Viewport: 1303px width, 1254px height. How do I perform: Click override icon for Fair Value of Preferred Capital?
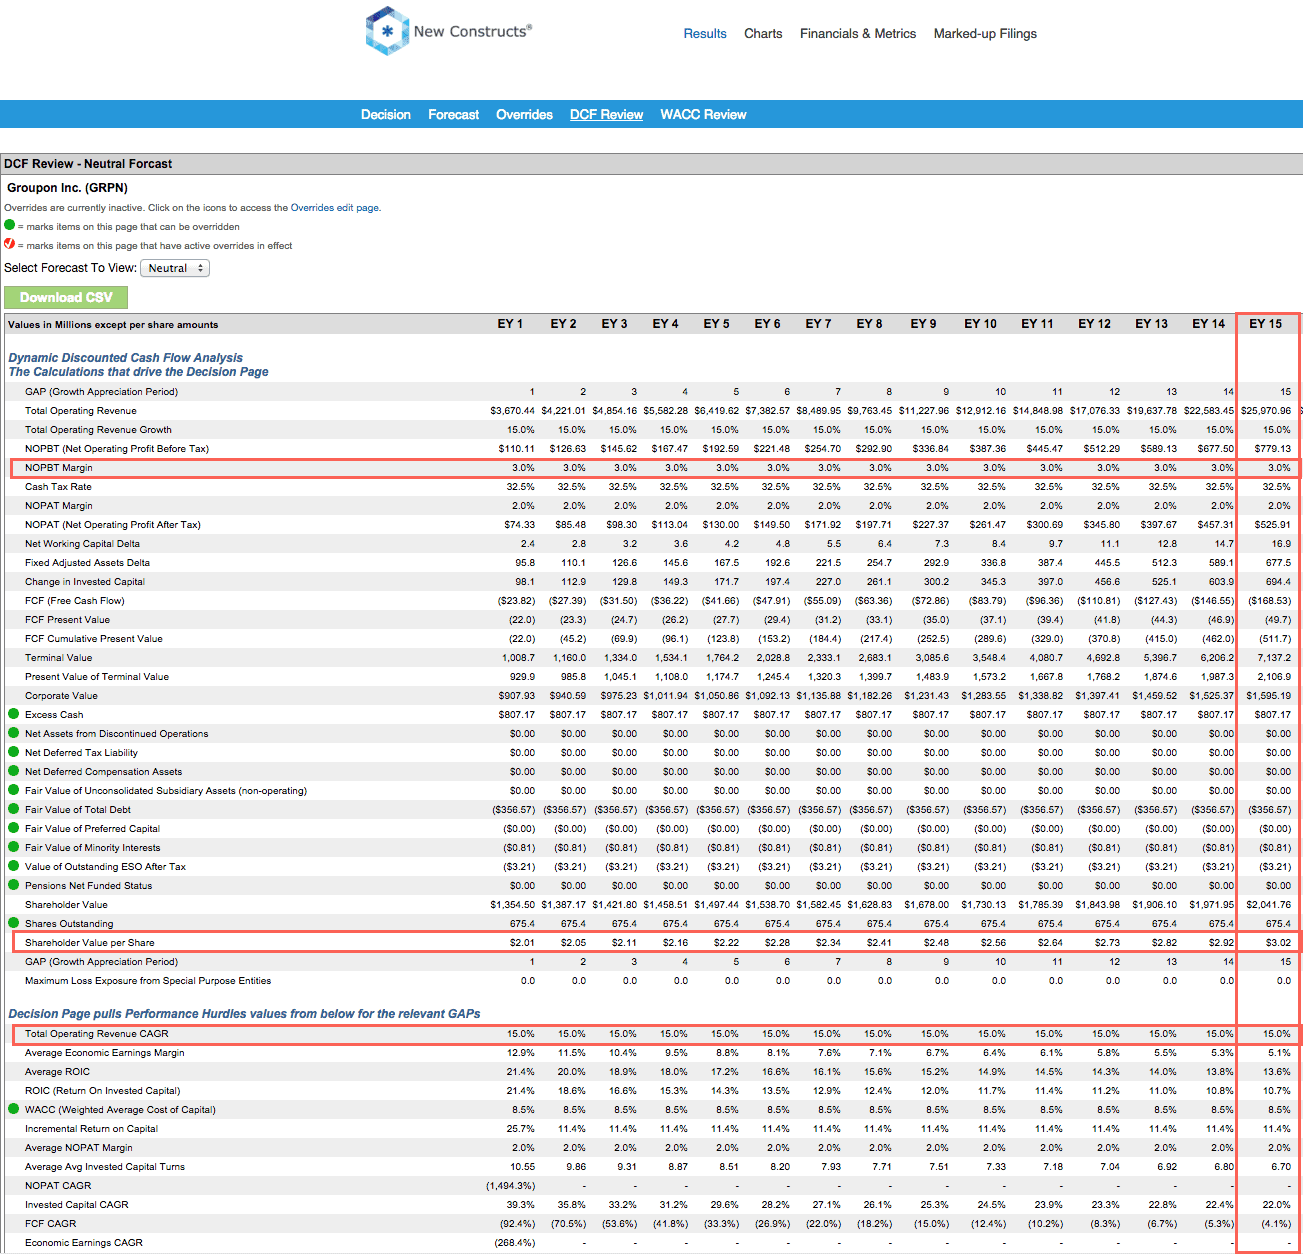pos(14,828)
